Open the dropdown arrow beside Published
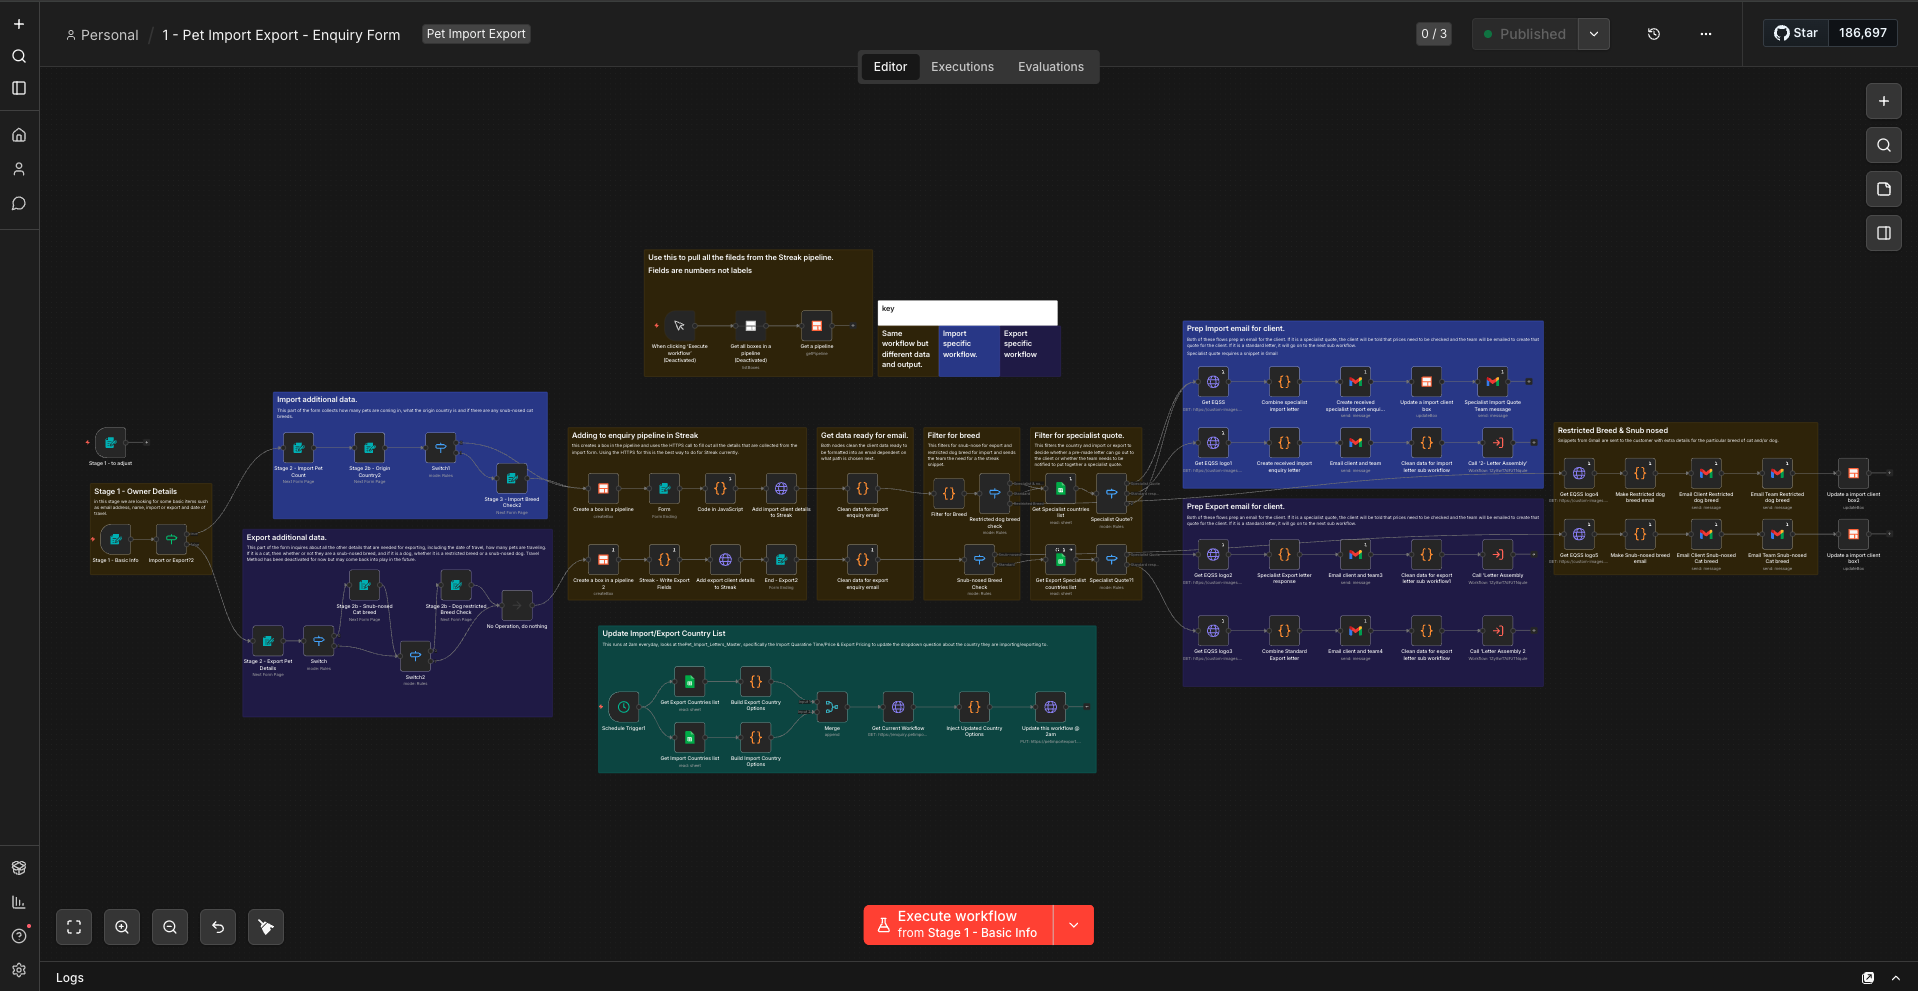Screen dimensions: 1918x991 pos(1594,34)
